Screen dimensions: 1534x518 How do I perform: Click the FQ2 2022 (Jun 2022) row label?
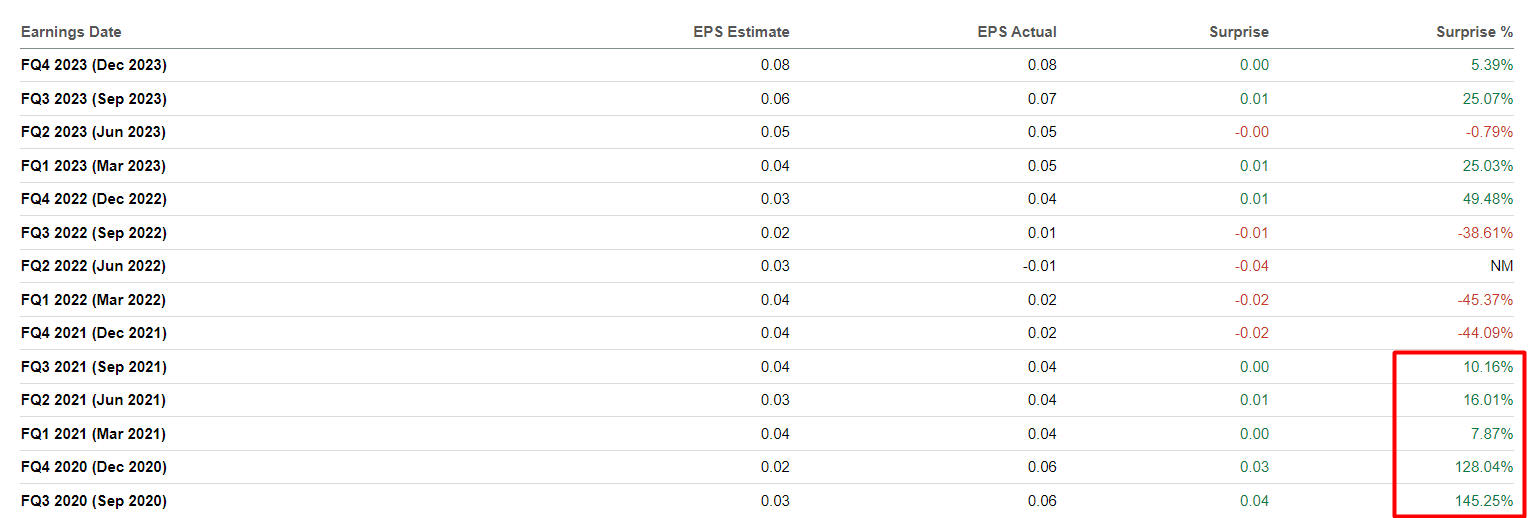(x=93, y=266)
